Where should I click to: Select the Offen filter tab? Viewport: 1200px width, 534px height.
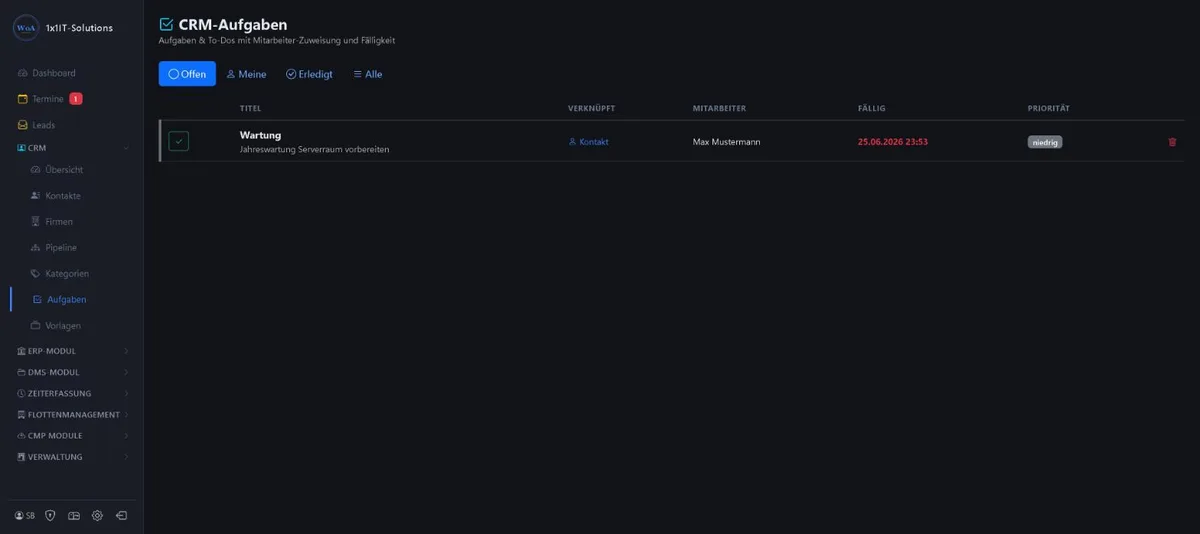[187, 74]
